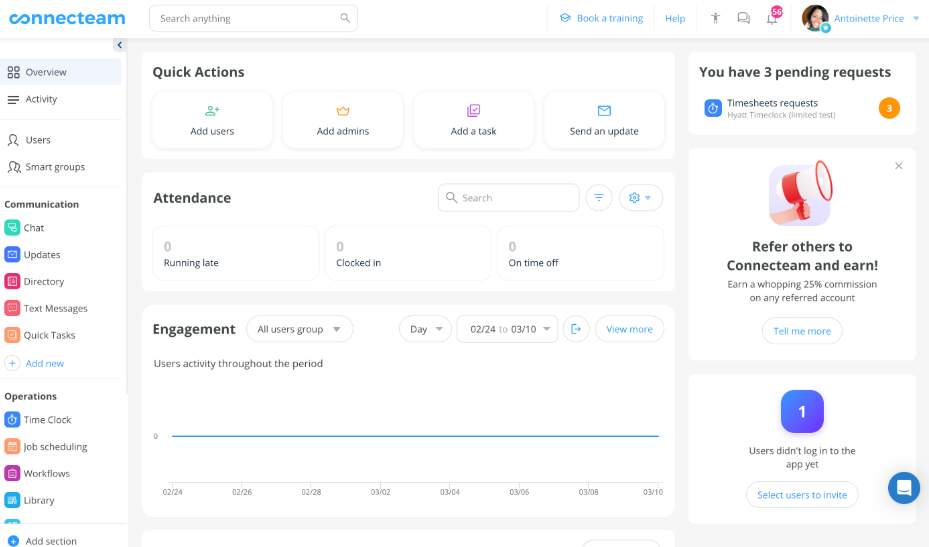
Task: Click Book a training link
Action: point(601,18)
